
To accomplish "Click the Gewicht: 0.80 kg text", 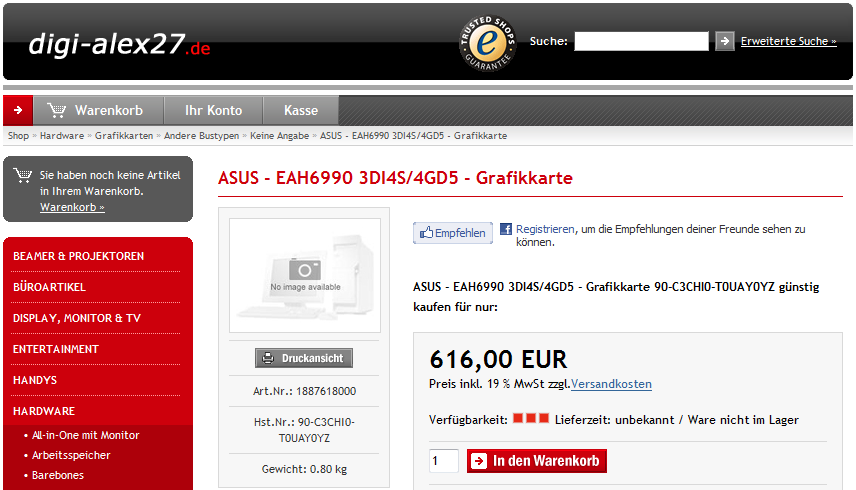I will tap(304, 469).
